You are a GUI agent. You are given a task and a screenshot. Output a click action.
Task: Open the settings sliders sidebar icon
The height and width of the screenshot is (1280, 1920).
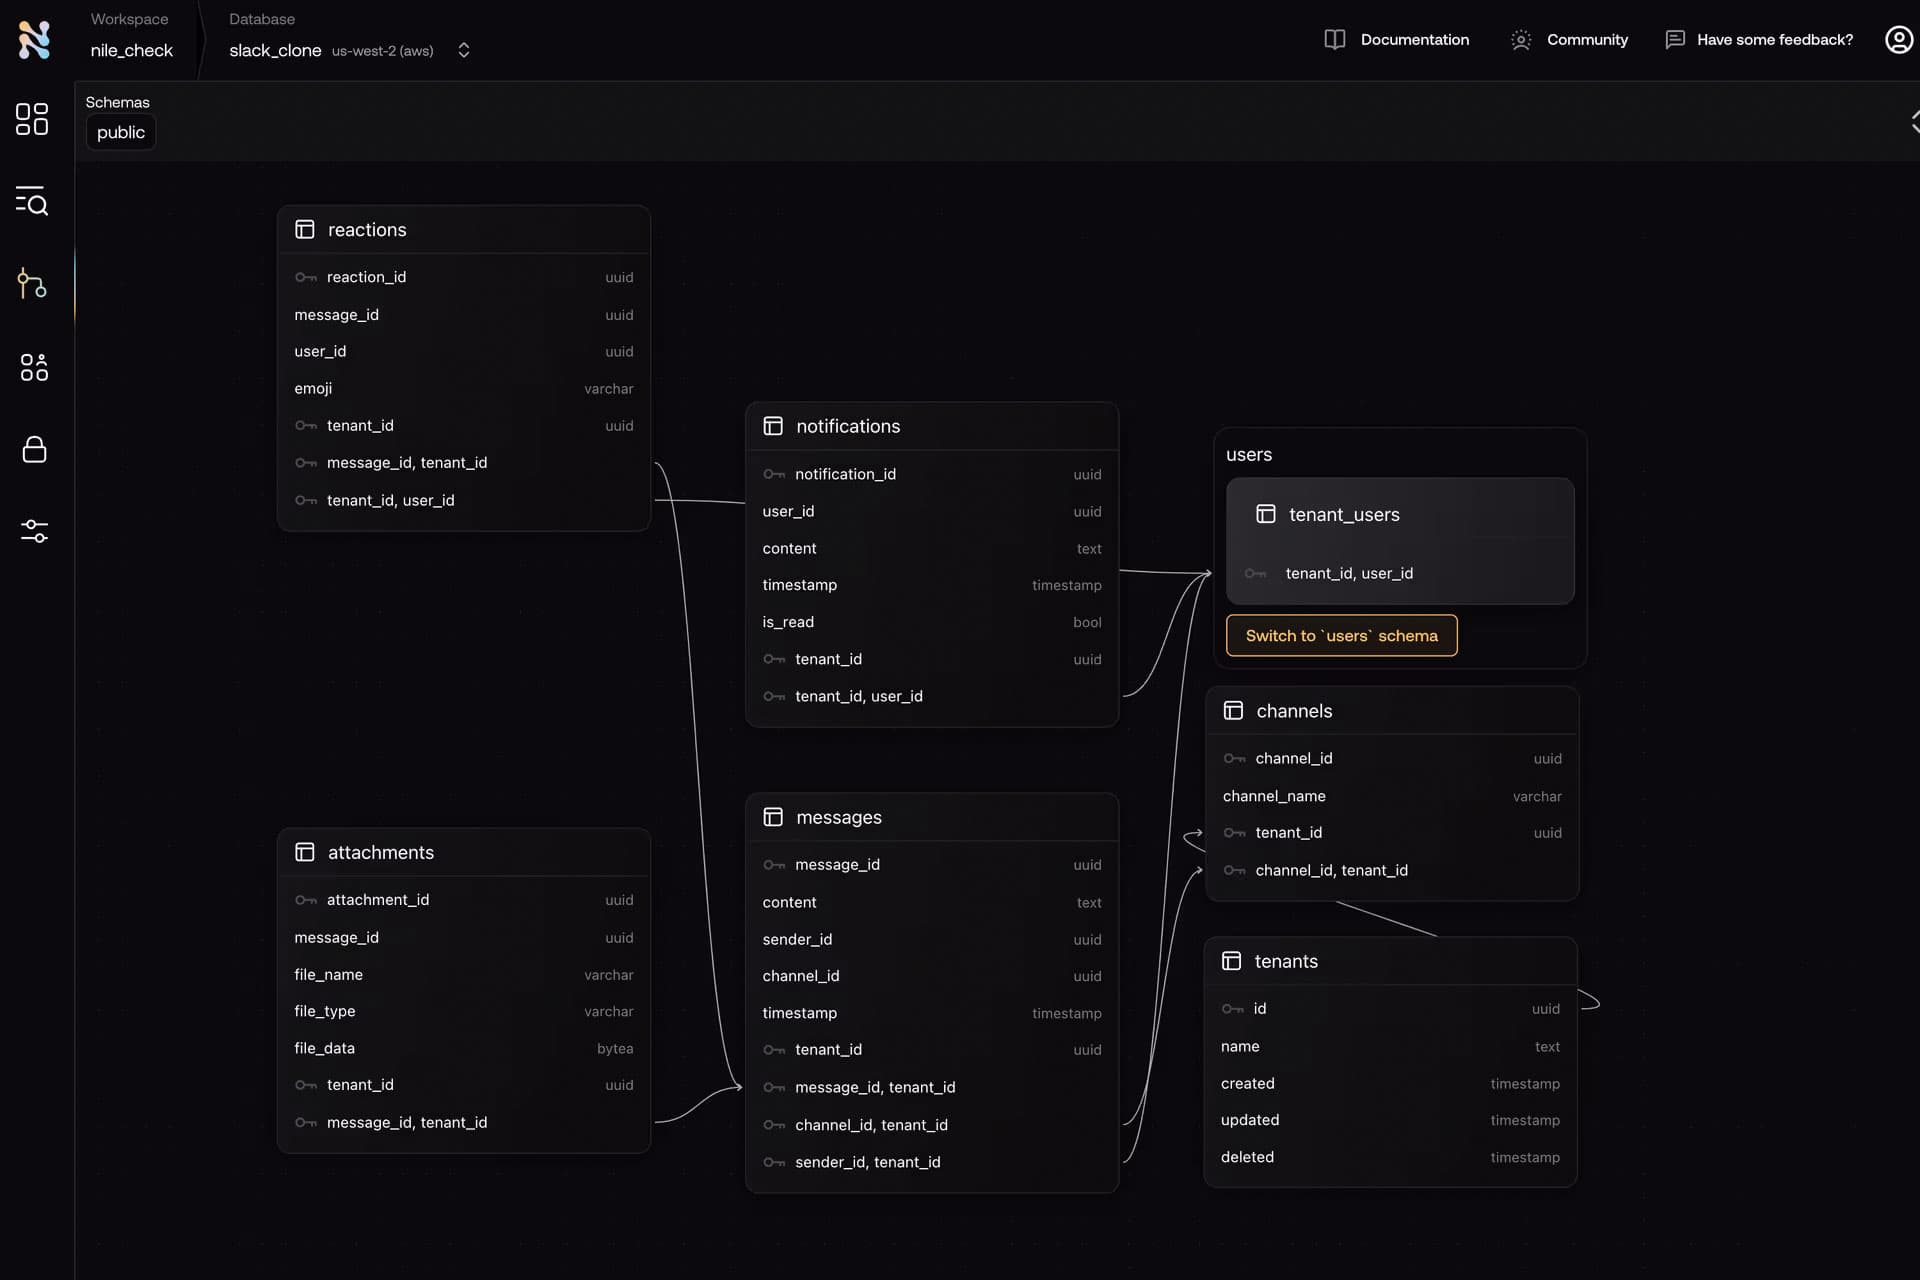point(34,531)
